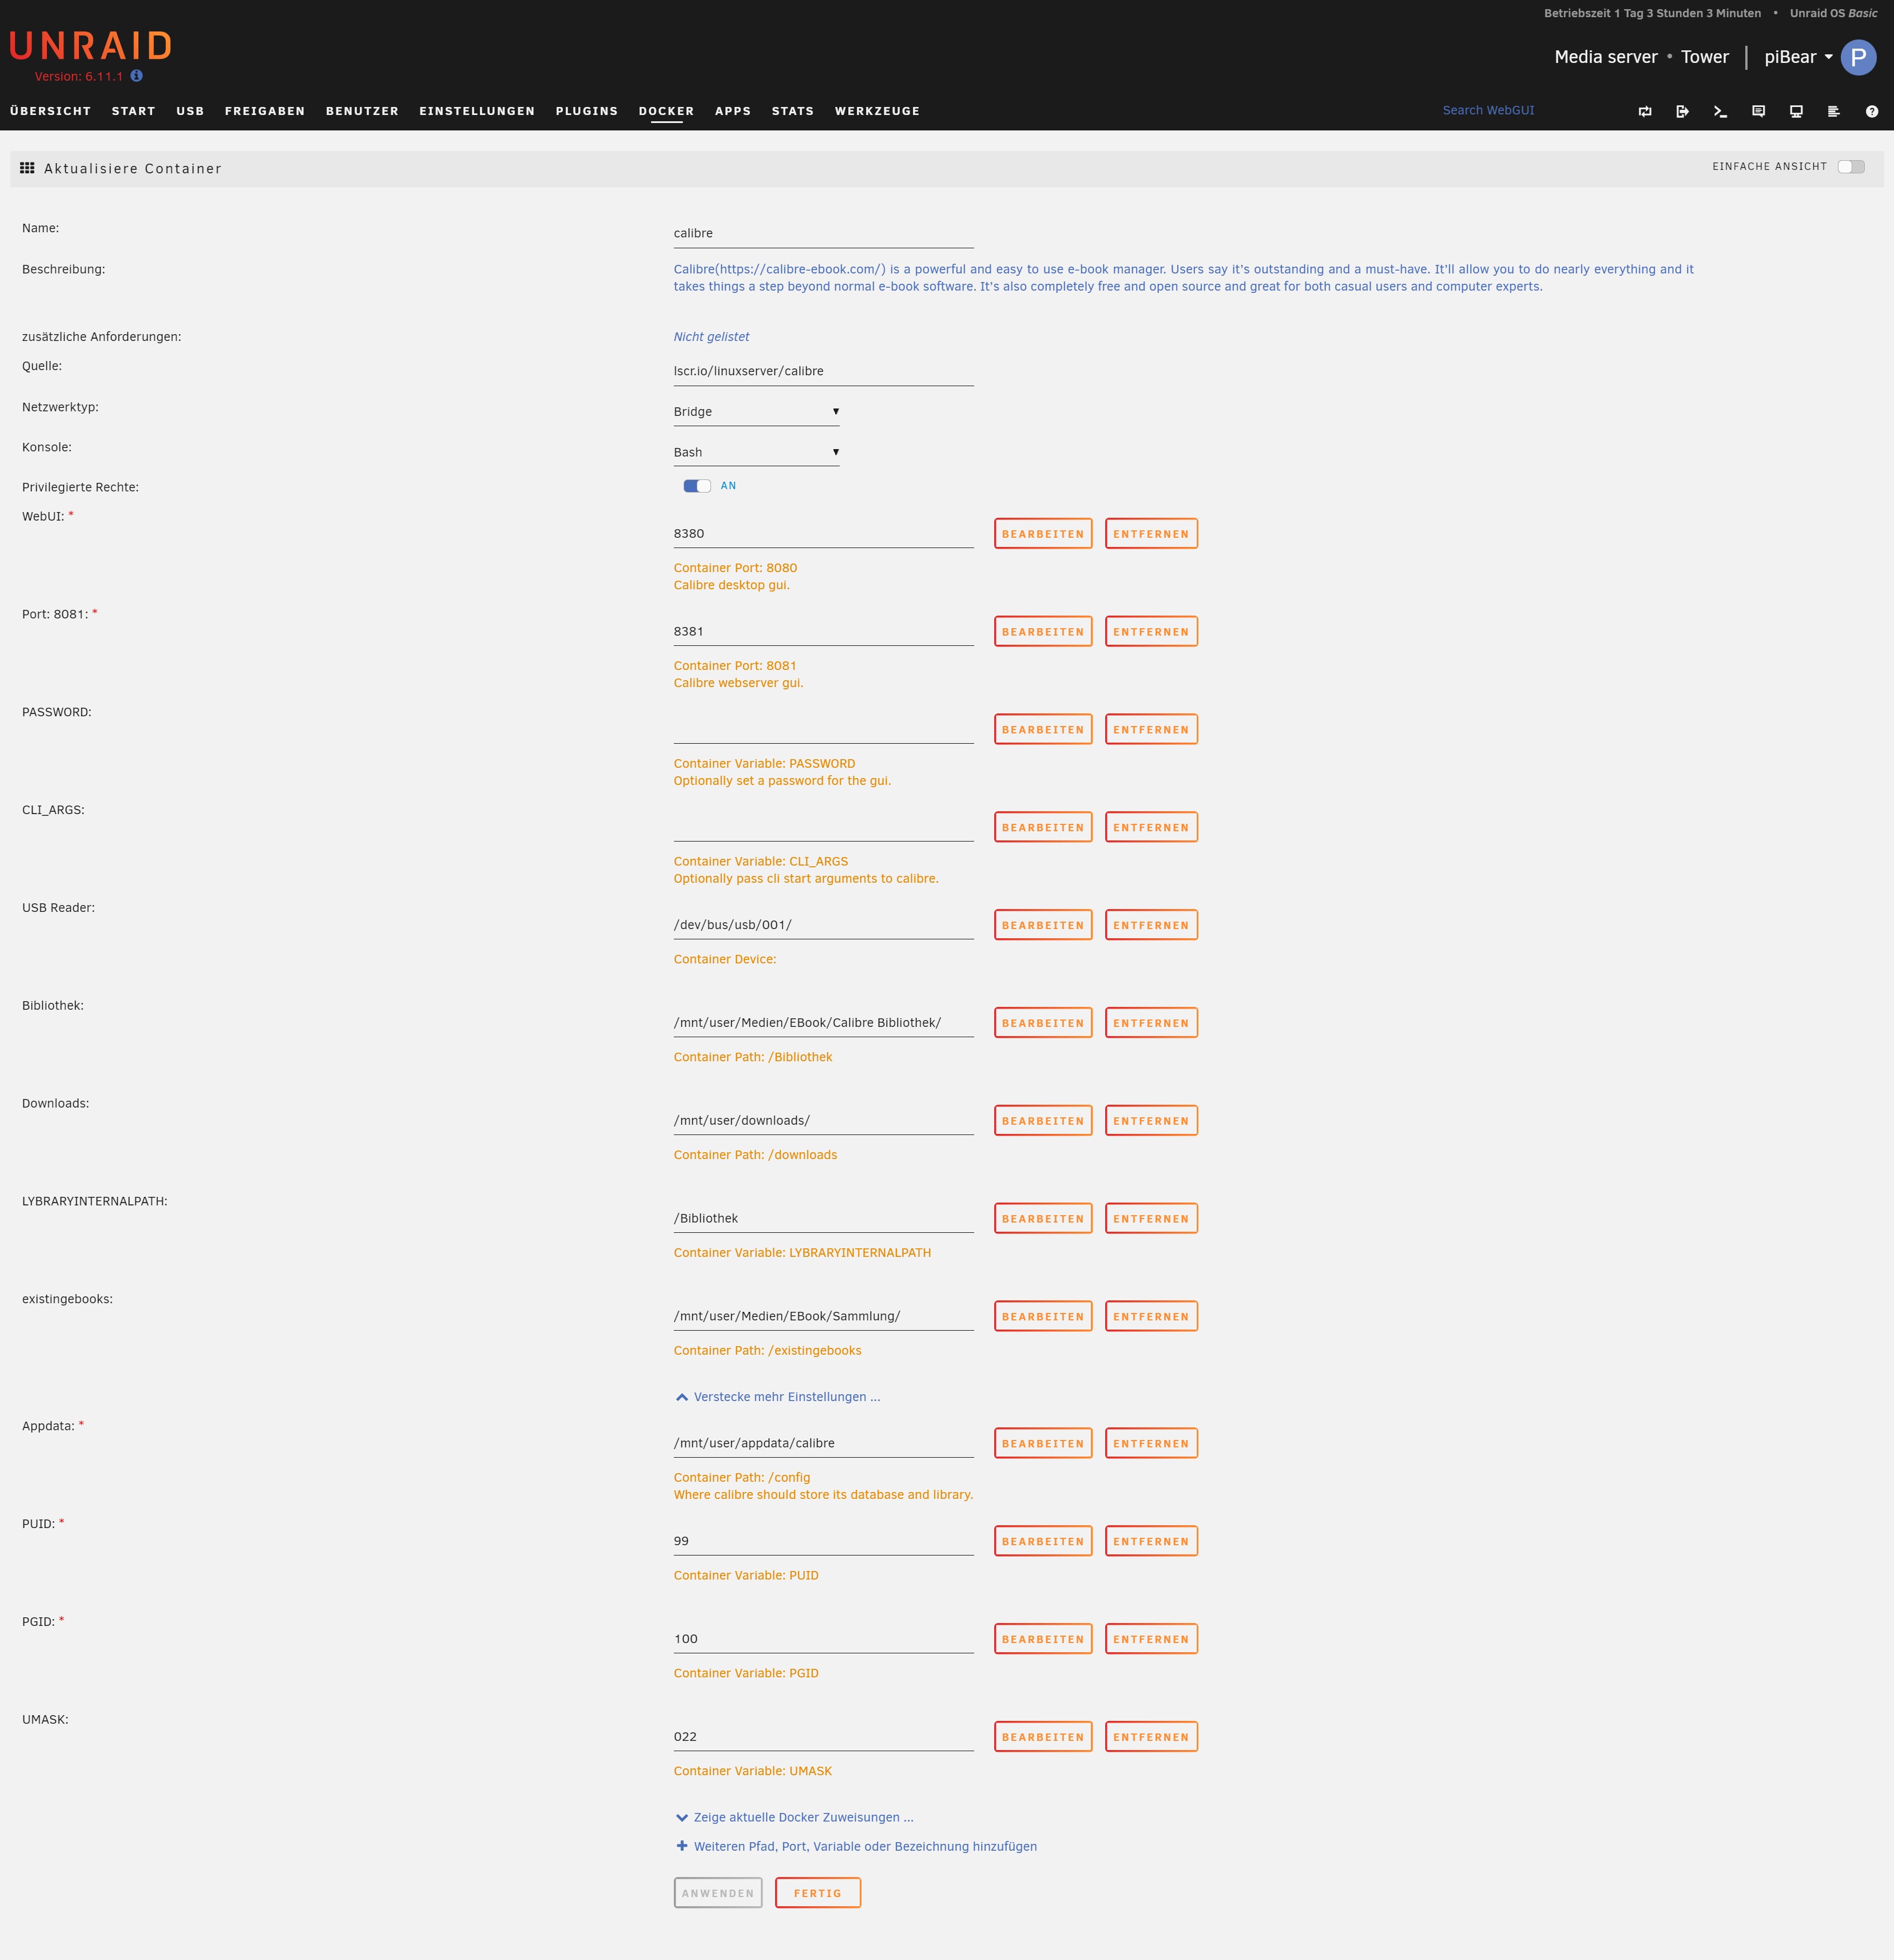The image size is (1894, 1960).
Task: Click the WebUI port field 8380
Action: [823, 534]
